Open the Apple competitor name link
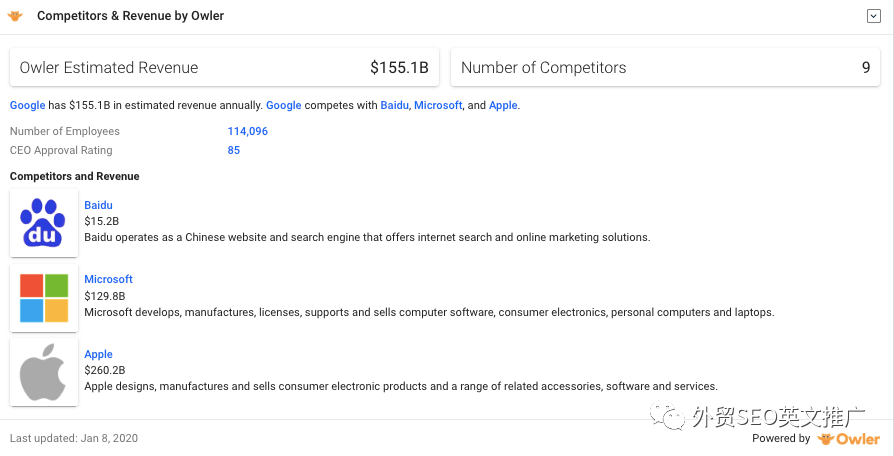Screen dimensions: 894x456 pos(98,354)
